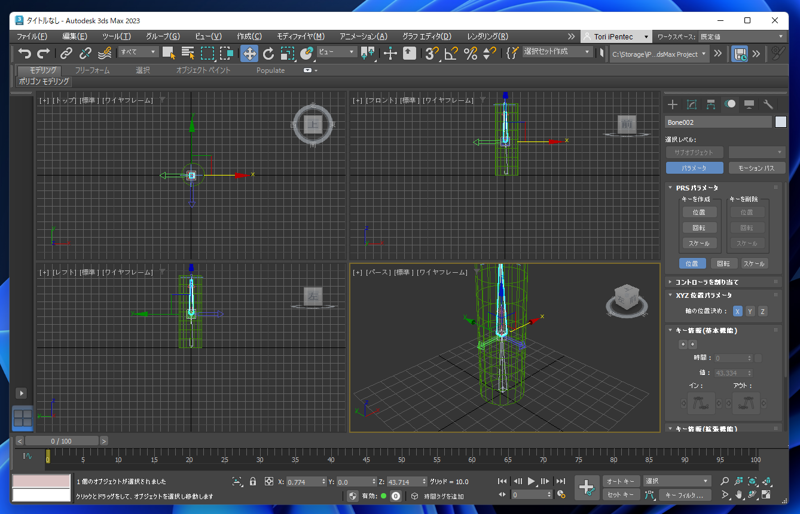This screenshot has width=800, height=514.
Task: Click Rectangular Selection Region icon
Action: pos(207,53)
